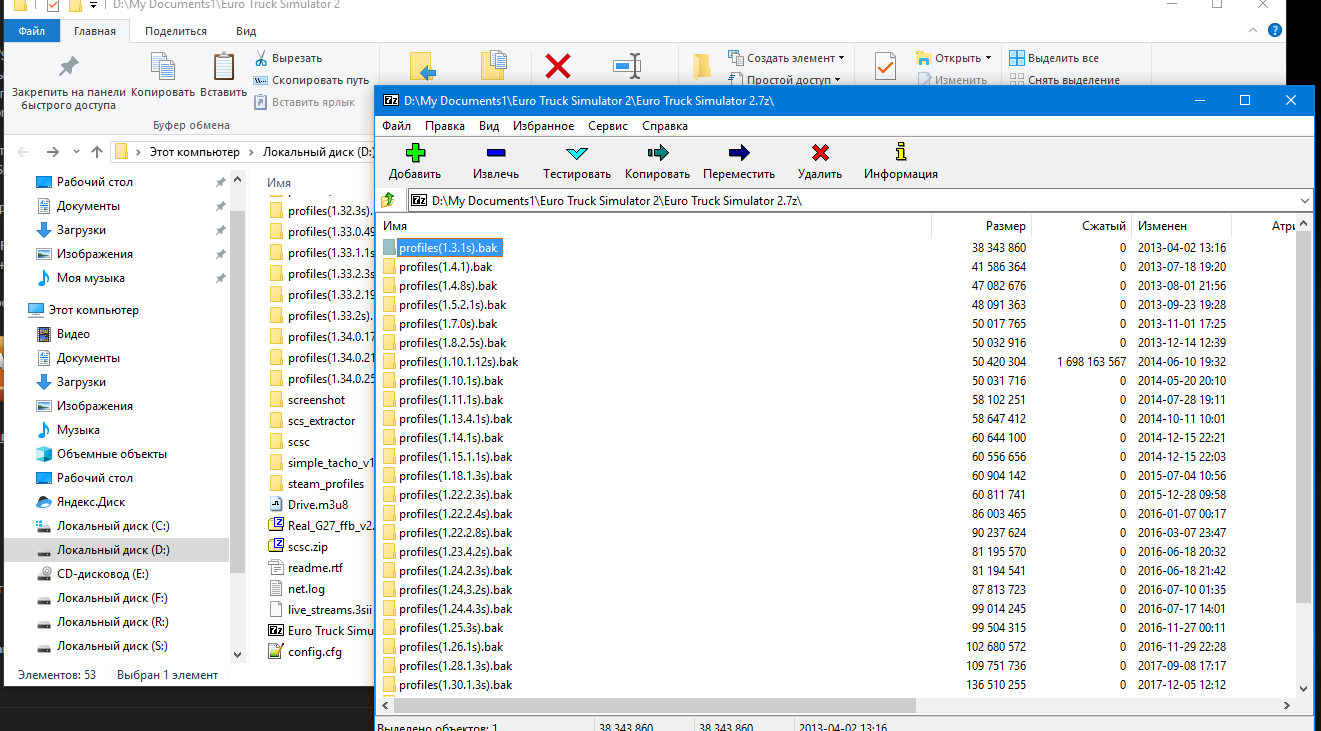Switch to the Поделиться ribbon tab
1321x731 pixels.
176,31
